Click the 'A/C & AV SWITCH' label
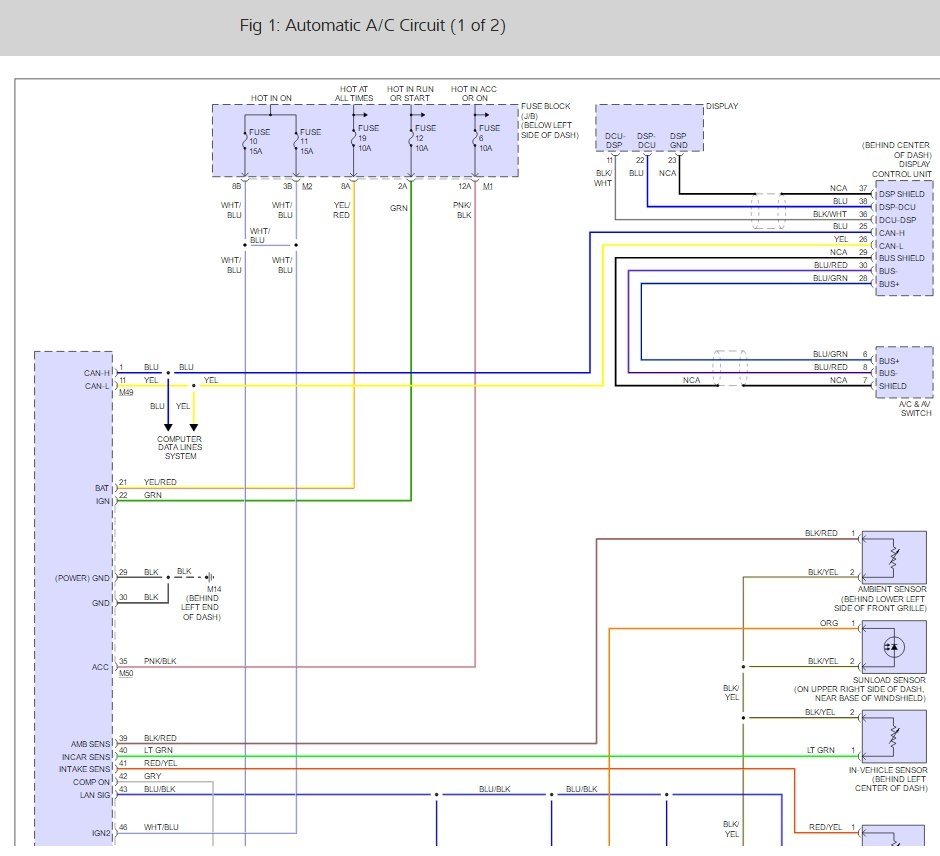The height and width of the screenshot is (856, 940). click(x=915, y=409)
